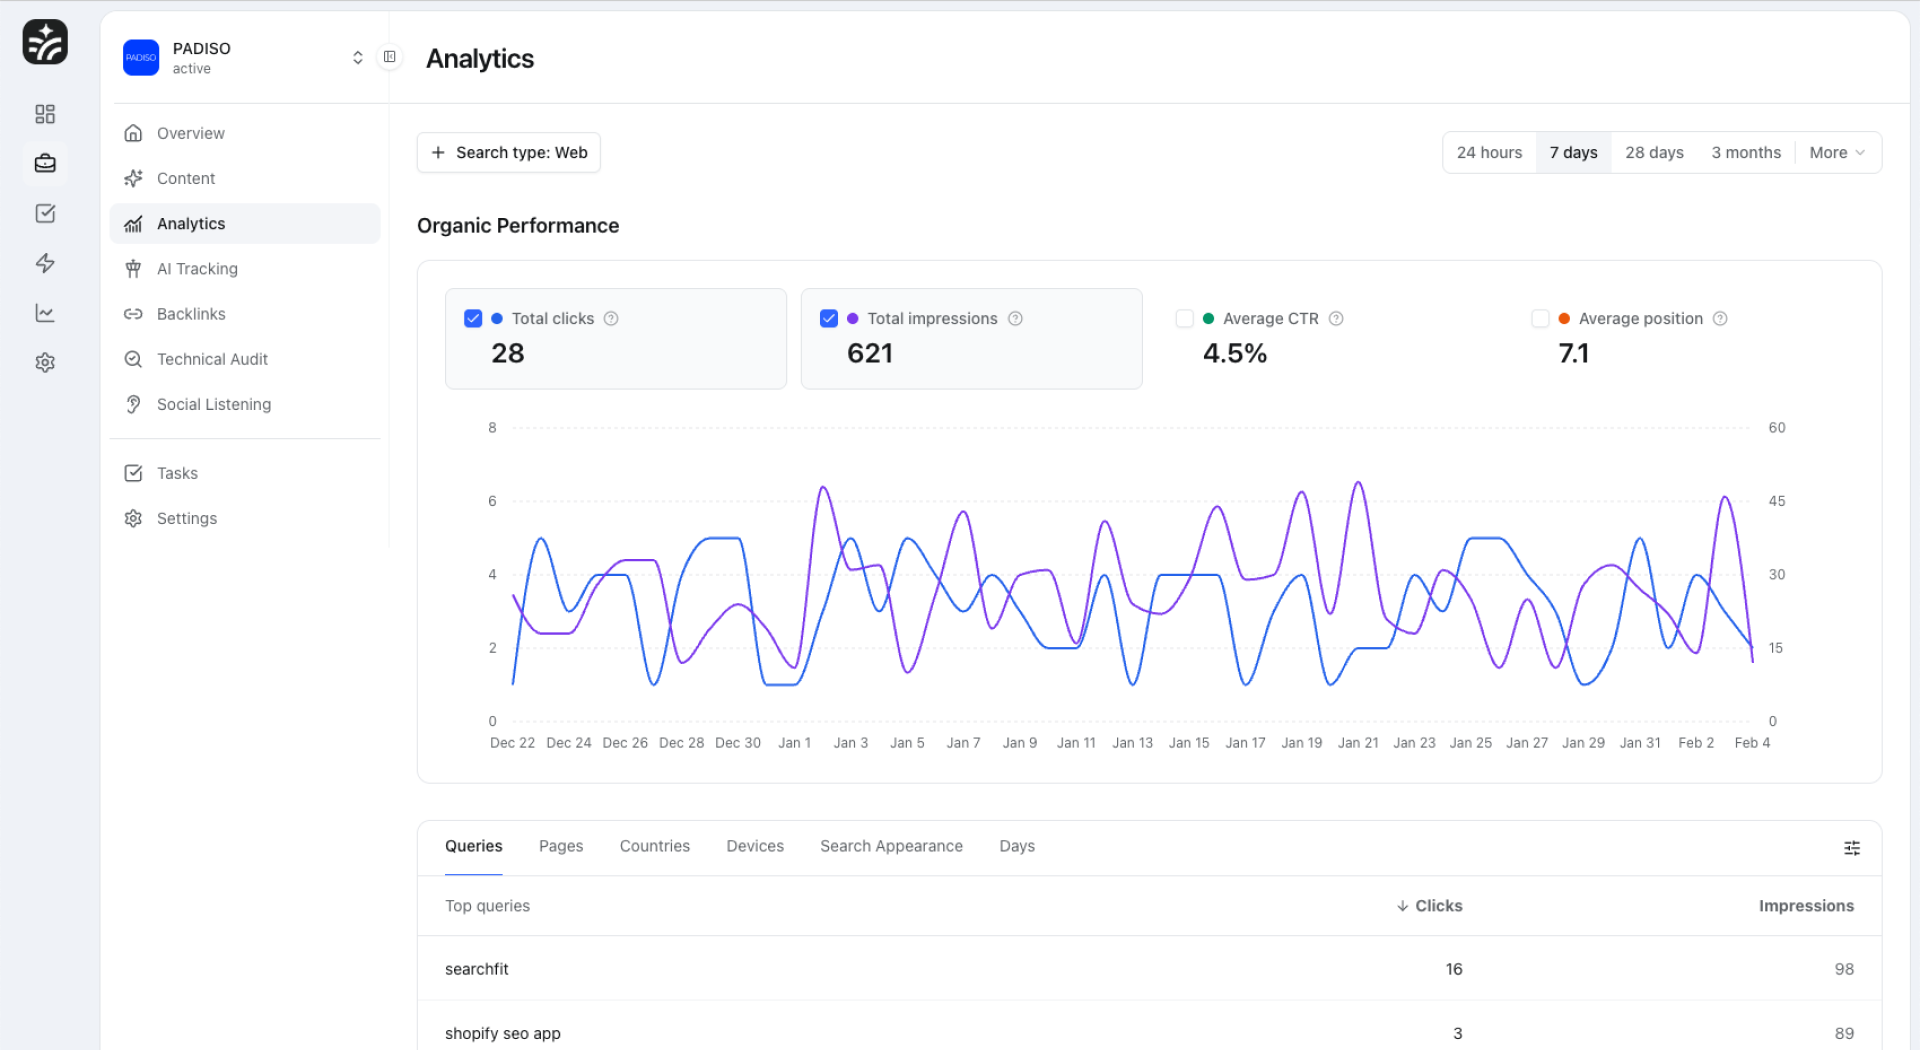Enable the Average position checkbox

[x=1540, y=319]
